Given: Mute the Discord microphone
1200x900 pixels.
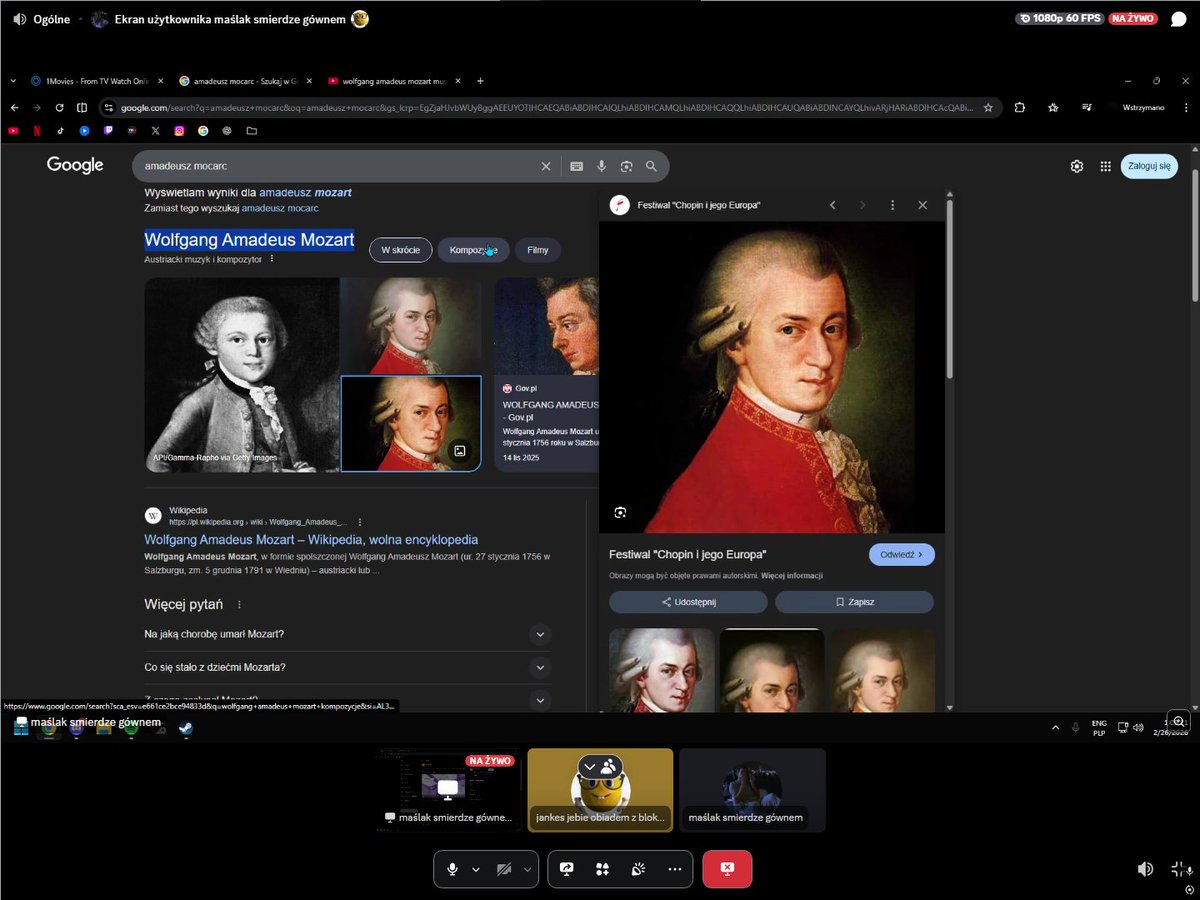Looking at the screenshot, I should [x=453, y=869].
